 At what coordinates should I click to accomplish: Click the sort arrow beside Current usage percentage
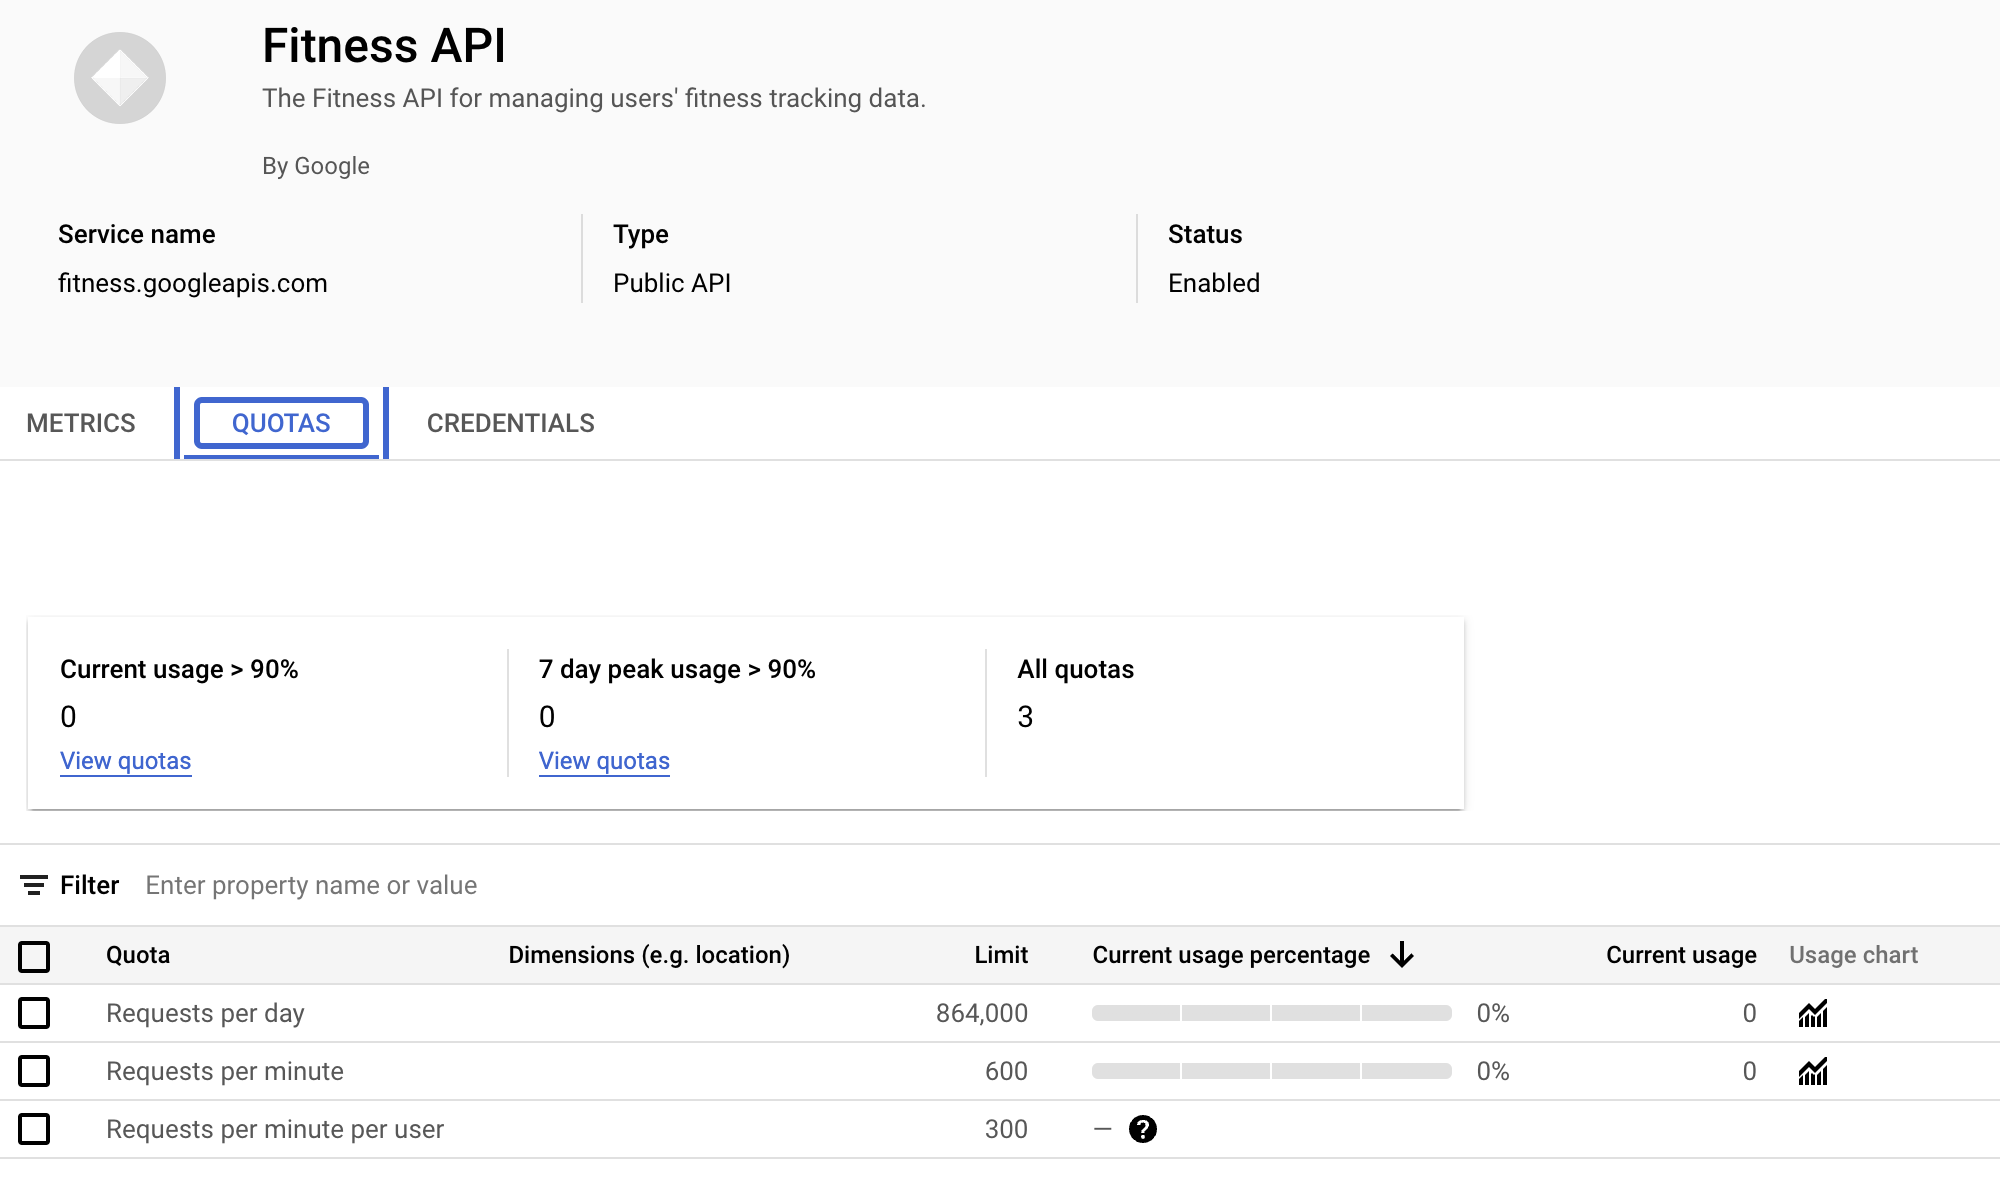click(1402, 955)
